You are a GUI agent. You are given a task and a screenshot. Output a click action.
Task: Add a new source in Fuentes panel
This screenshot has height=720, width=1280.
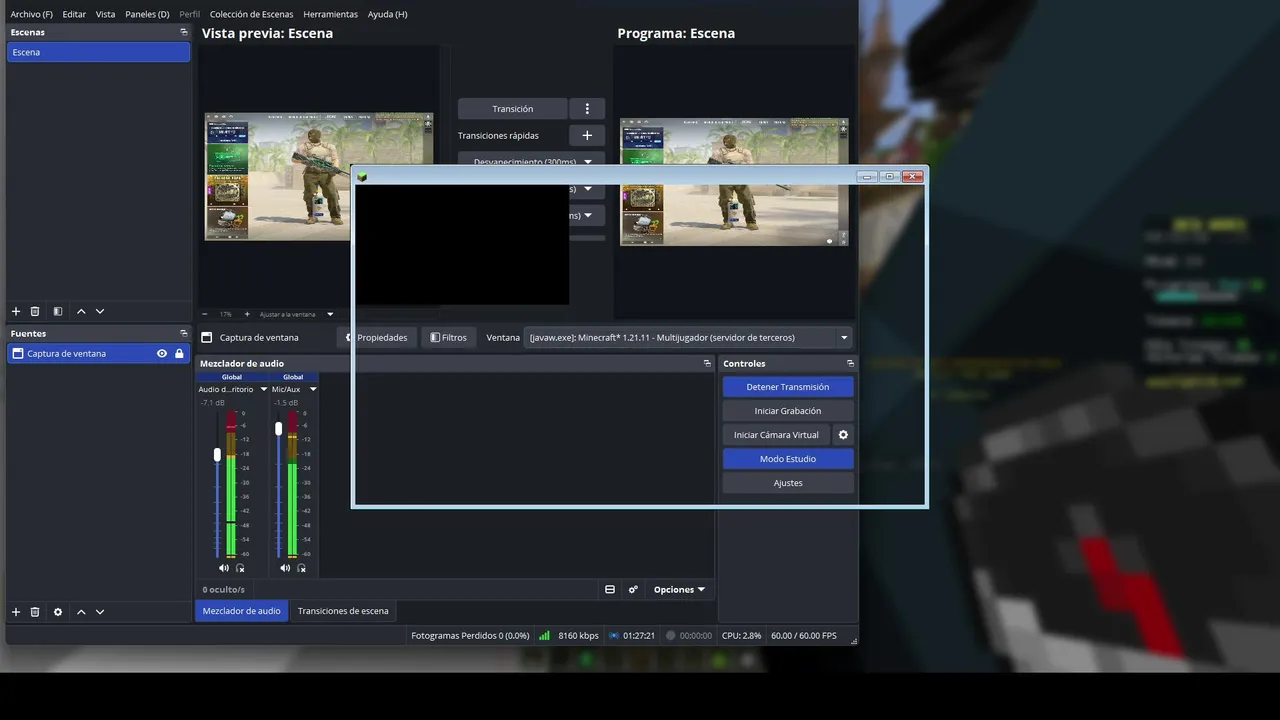pyautogui.click(x=15, y=612)
